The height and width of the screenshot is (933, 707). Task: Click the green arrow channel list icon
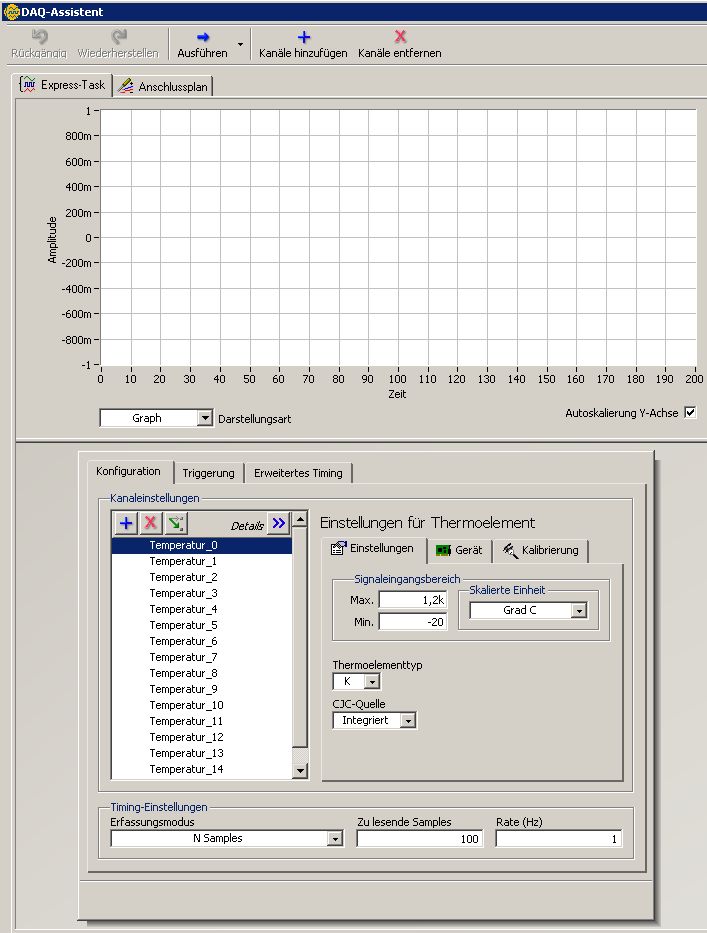[176, 523]
